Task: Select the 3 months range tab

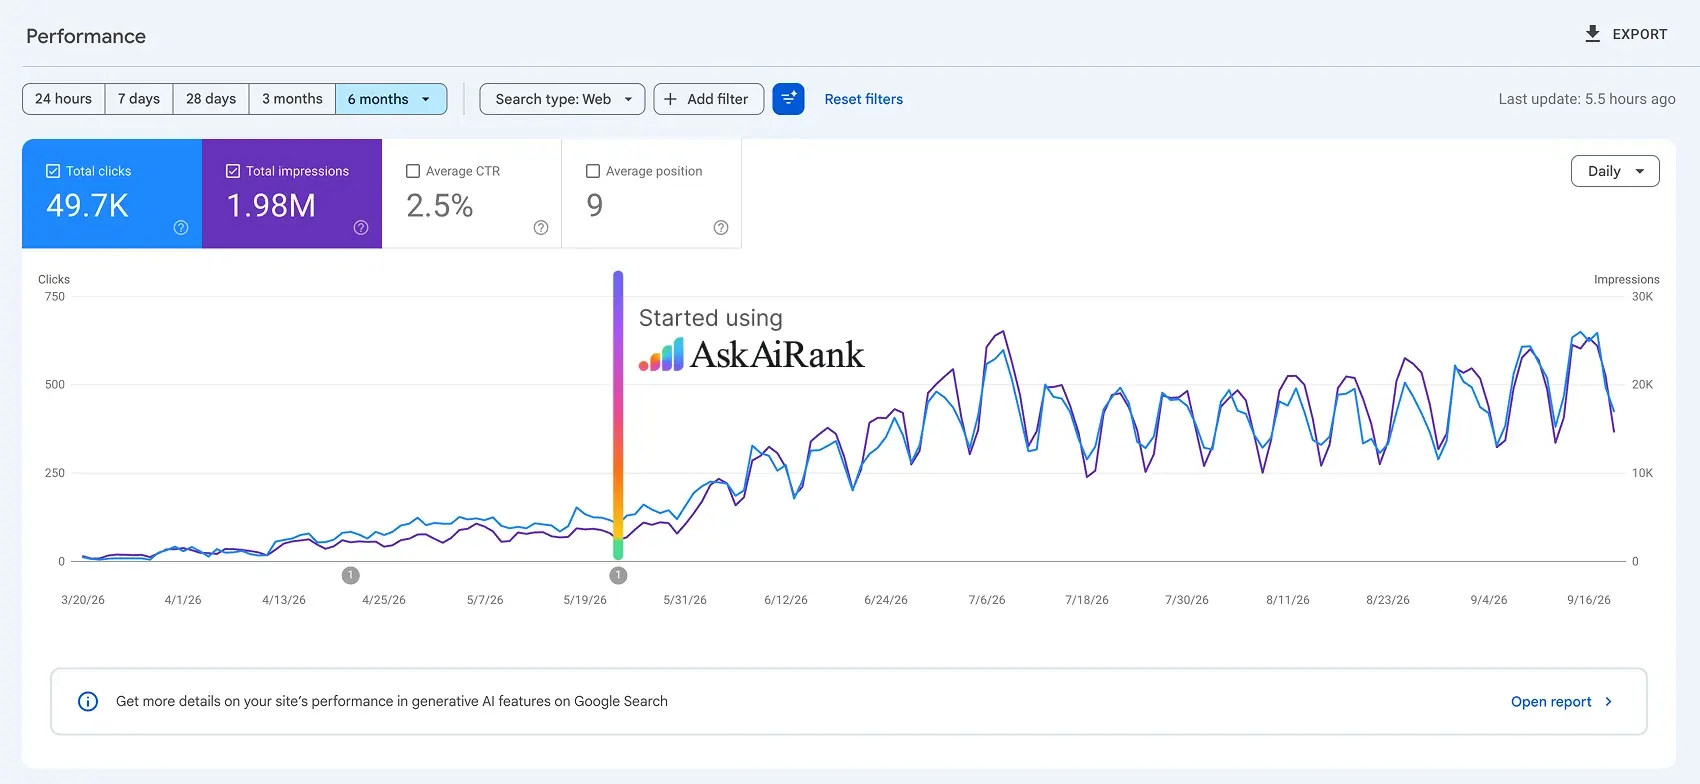Action: click(292, 99)
